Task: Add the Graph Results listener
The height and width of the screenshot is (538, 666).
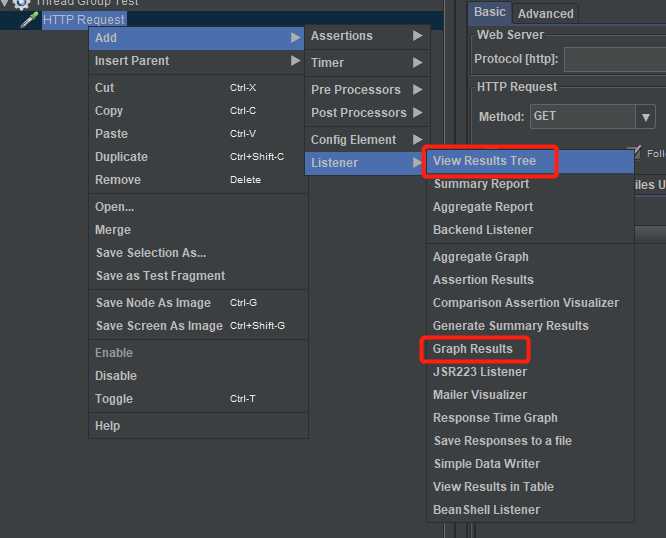Action: [473, 349]
